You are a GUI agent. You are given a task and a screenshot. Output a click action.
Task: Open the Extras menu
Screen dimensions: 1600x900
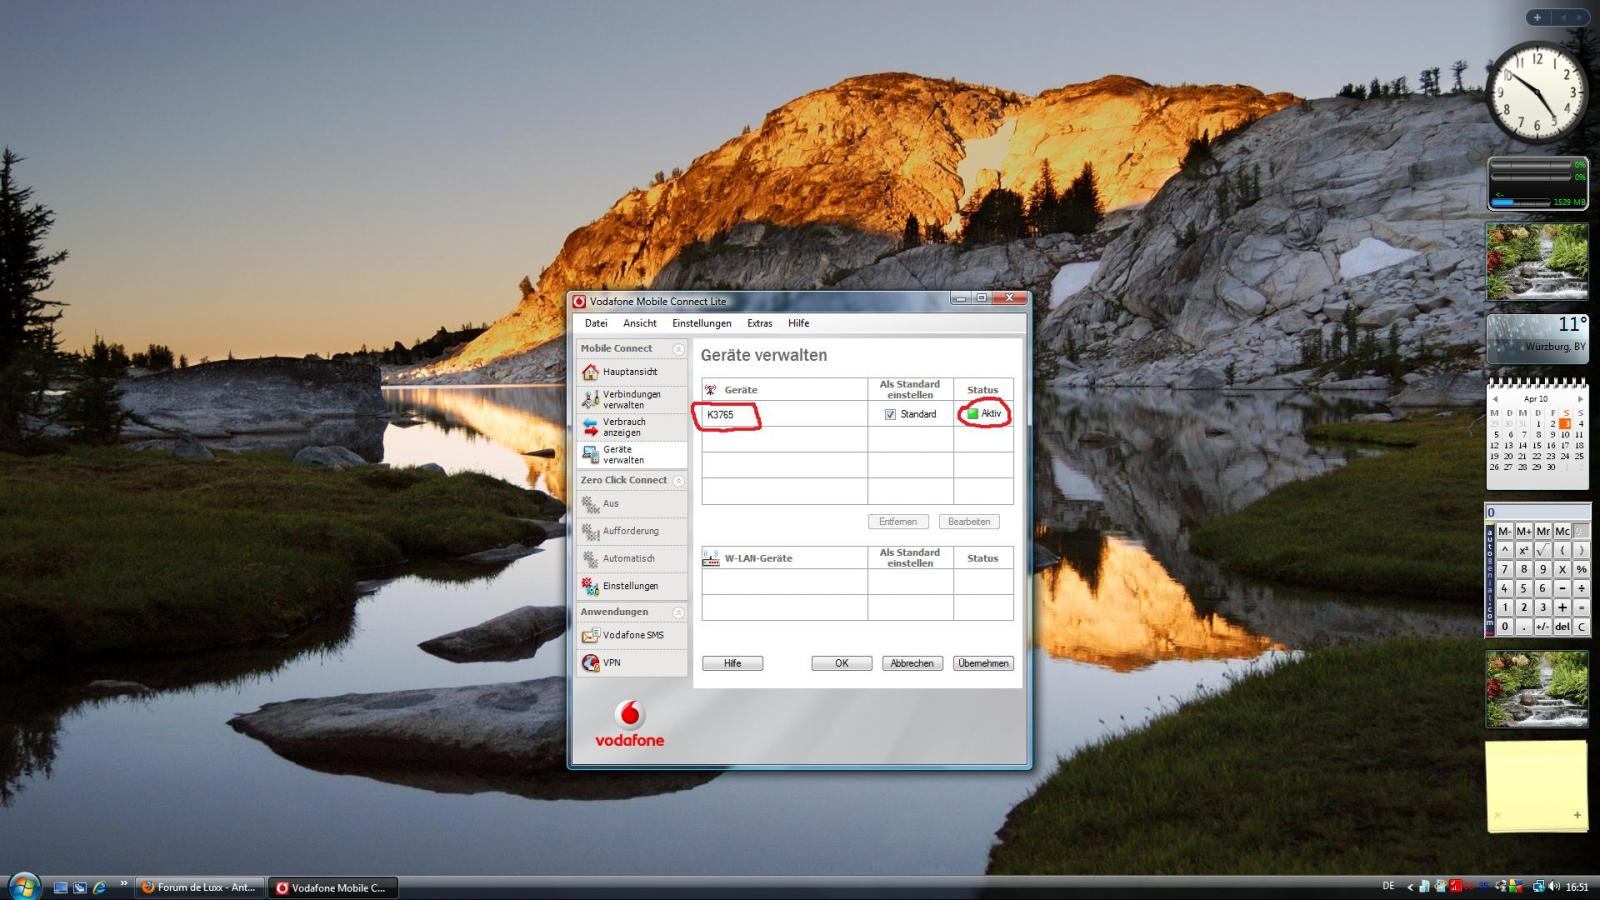(x=760, y=323)
